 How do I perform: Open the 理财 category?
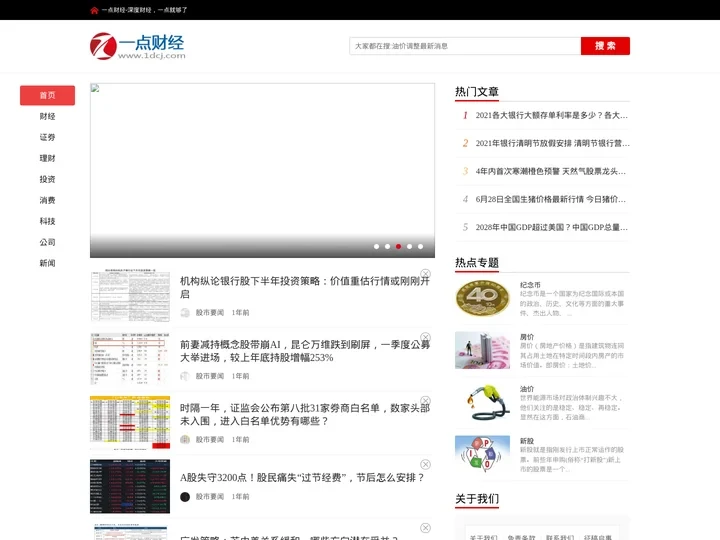click(x=47, y=158)
